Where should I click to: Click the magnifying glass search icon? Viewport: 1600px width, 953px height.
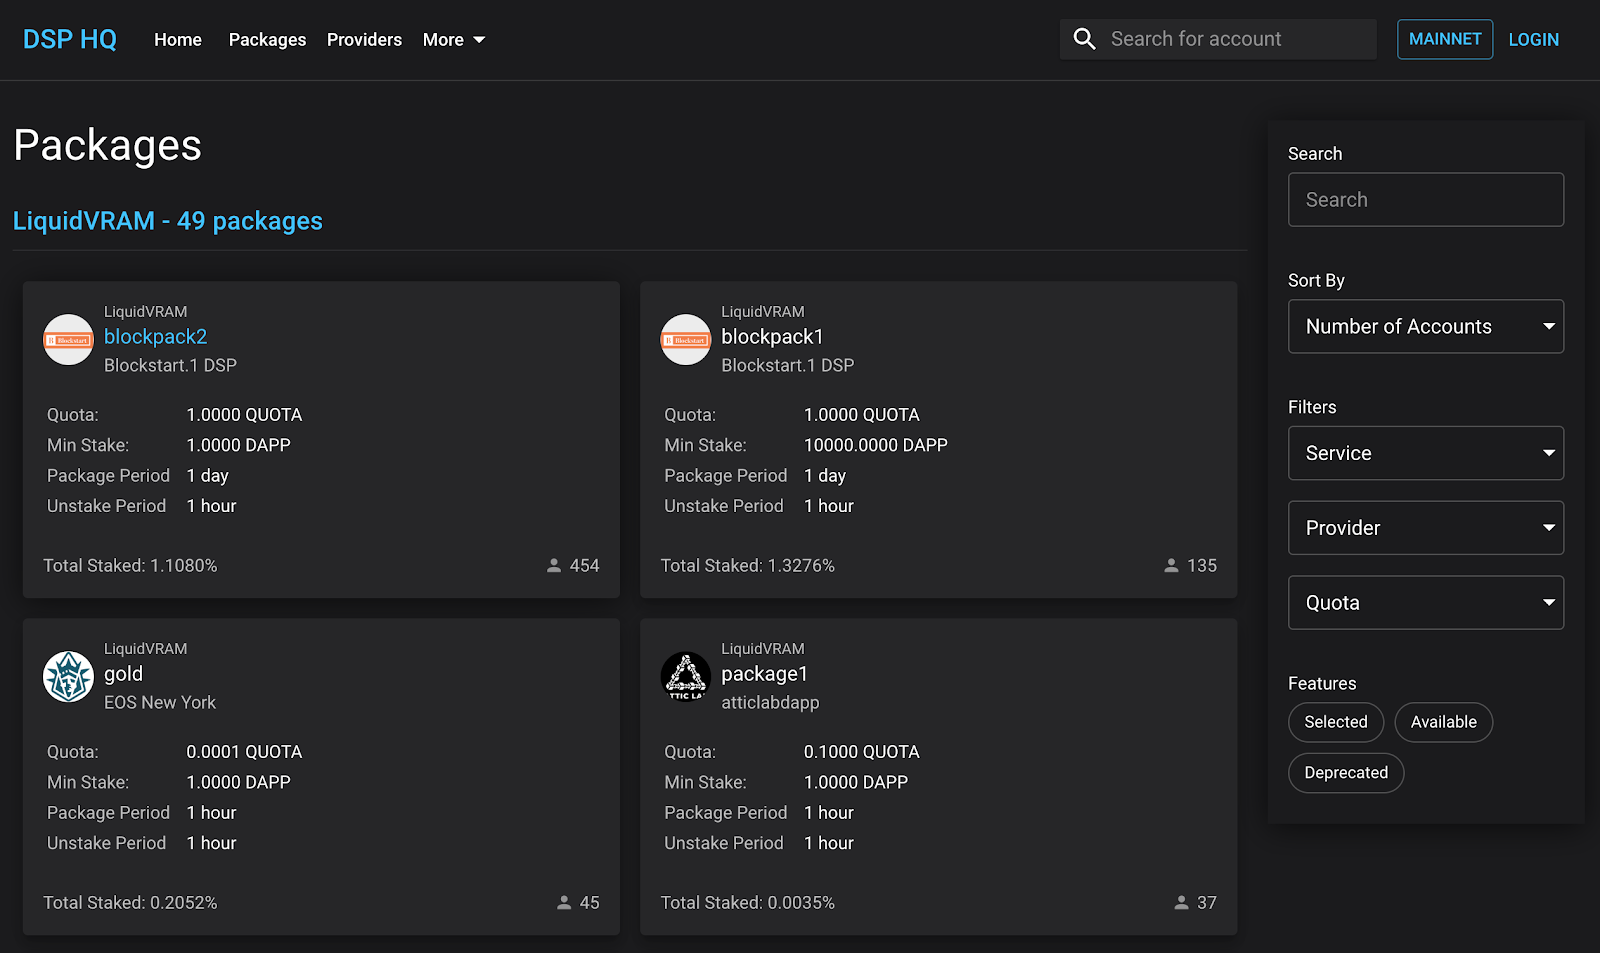1084,39
